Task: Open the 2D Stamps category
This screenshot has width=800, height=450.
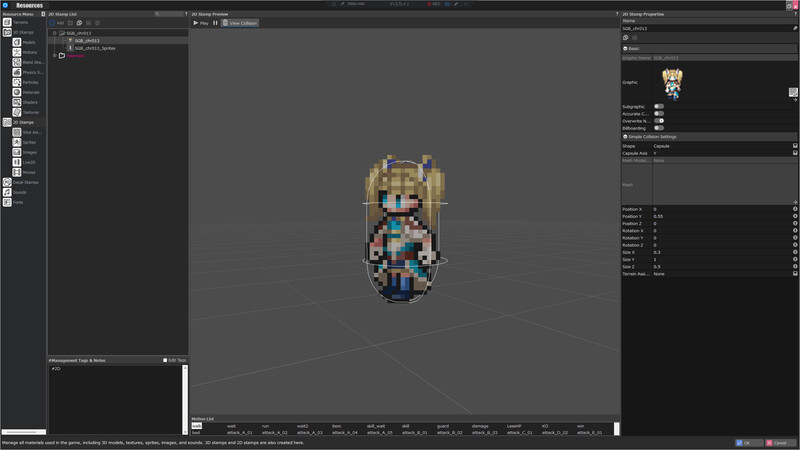Action: click(18, 122)
